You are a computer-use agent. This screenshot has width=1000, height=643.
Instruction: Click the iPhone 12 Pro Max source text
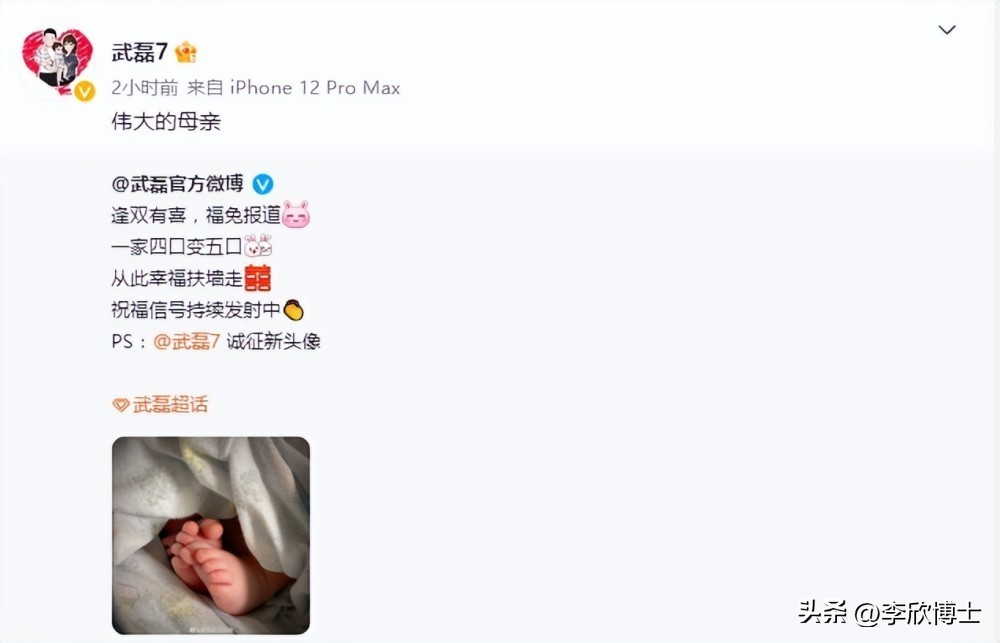tap(315, 87)
